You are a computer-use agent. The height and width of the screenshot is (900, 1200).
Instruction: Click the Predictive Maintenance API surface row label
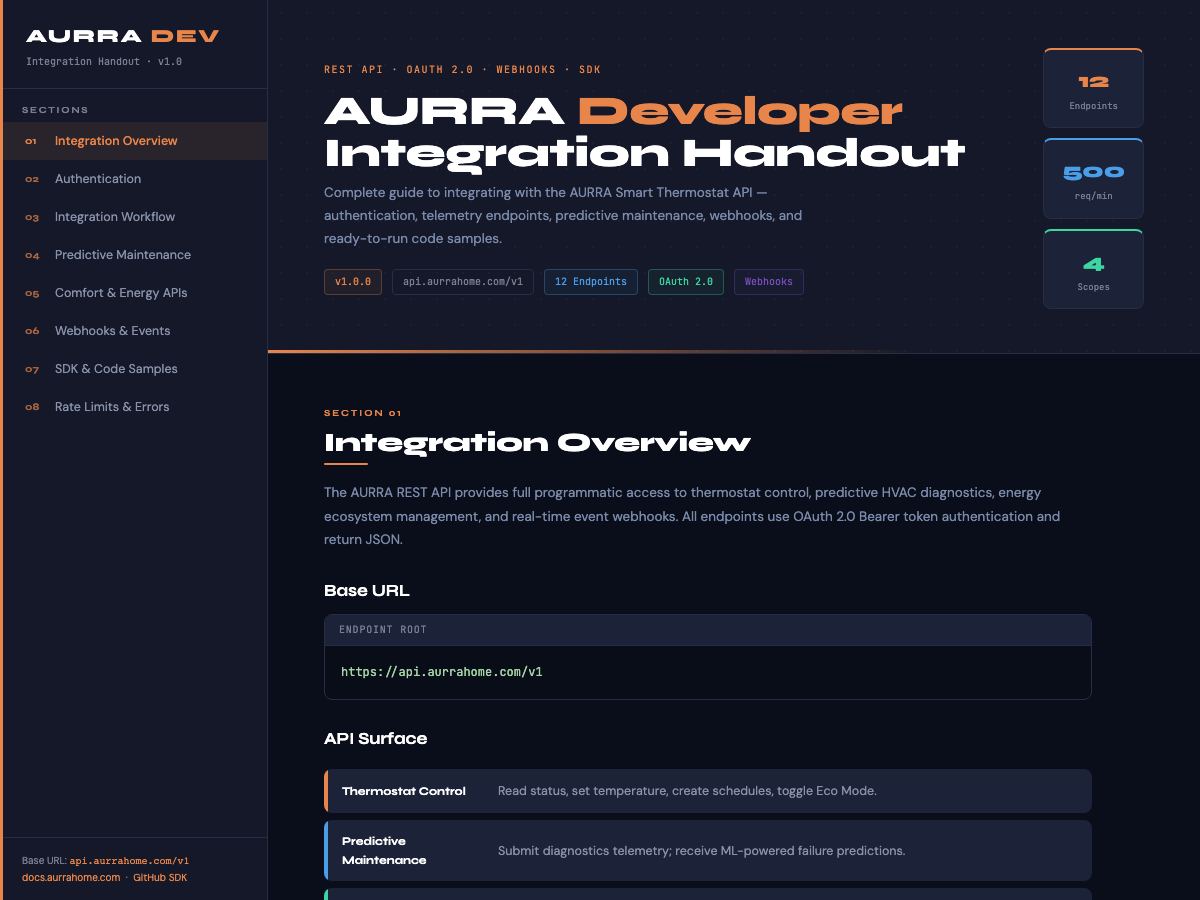coord(384,851)
